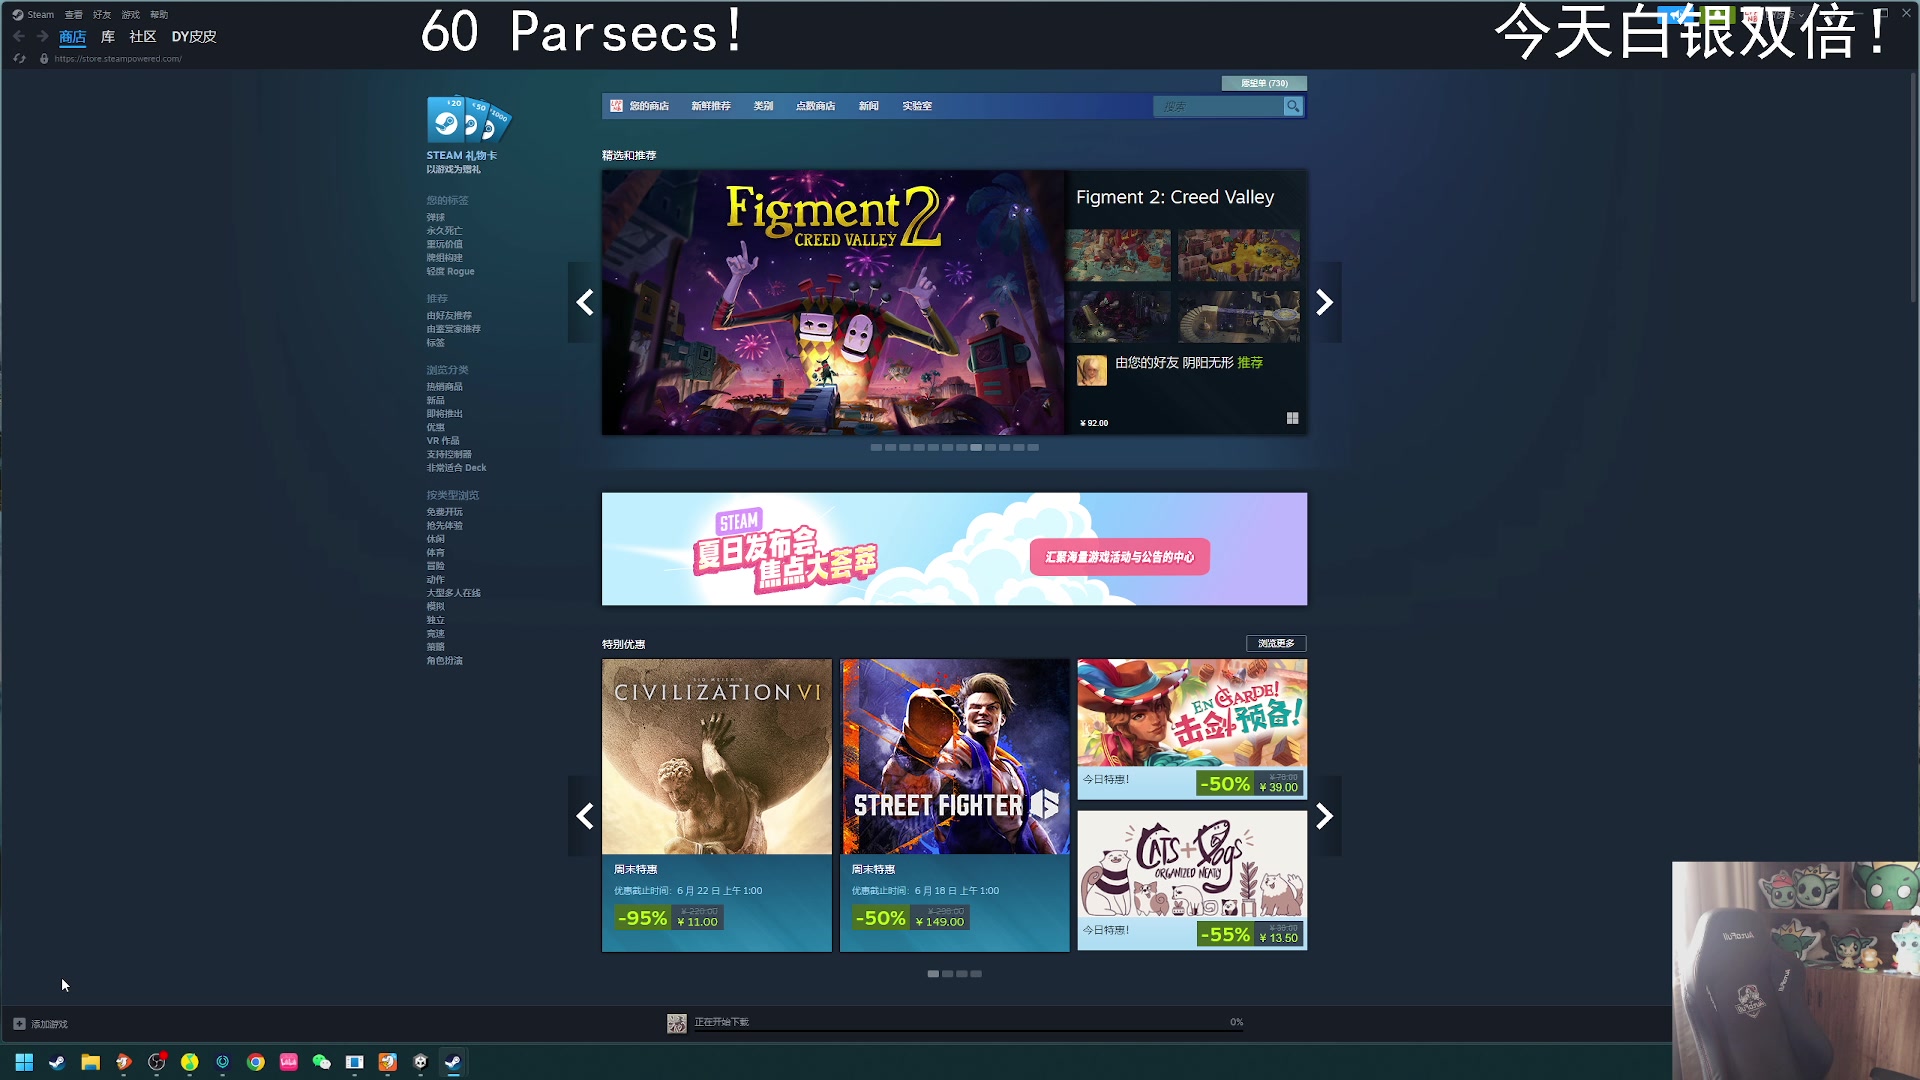The width and height of the screenshot is (1920, 1080).
Task: Expand the 新鲜推荐 menu
Action: 711,106
